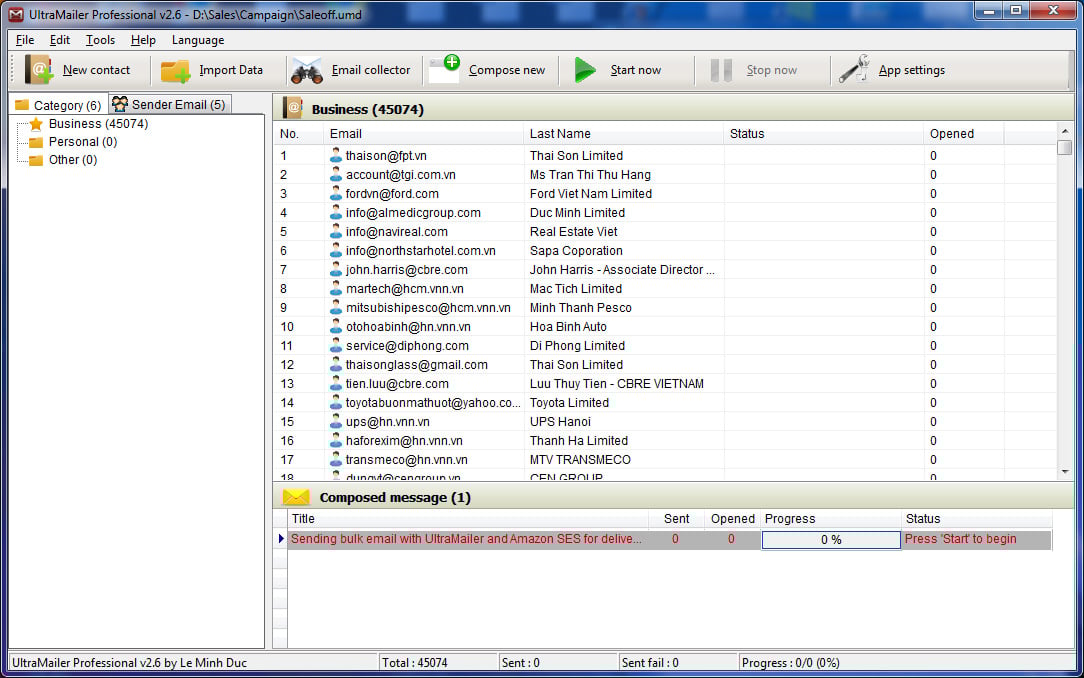Screen dimensions: 1084x678
Task: Open the Tools menu
Action: (100, 40)
